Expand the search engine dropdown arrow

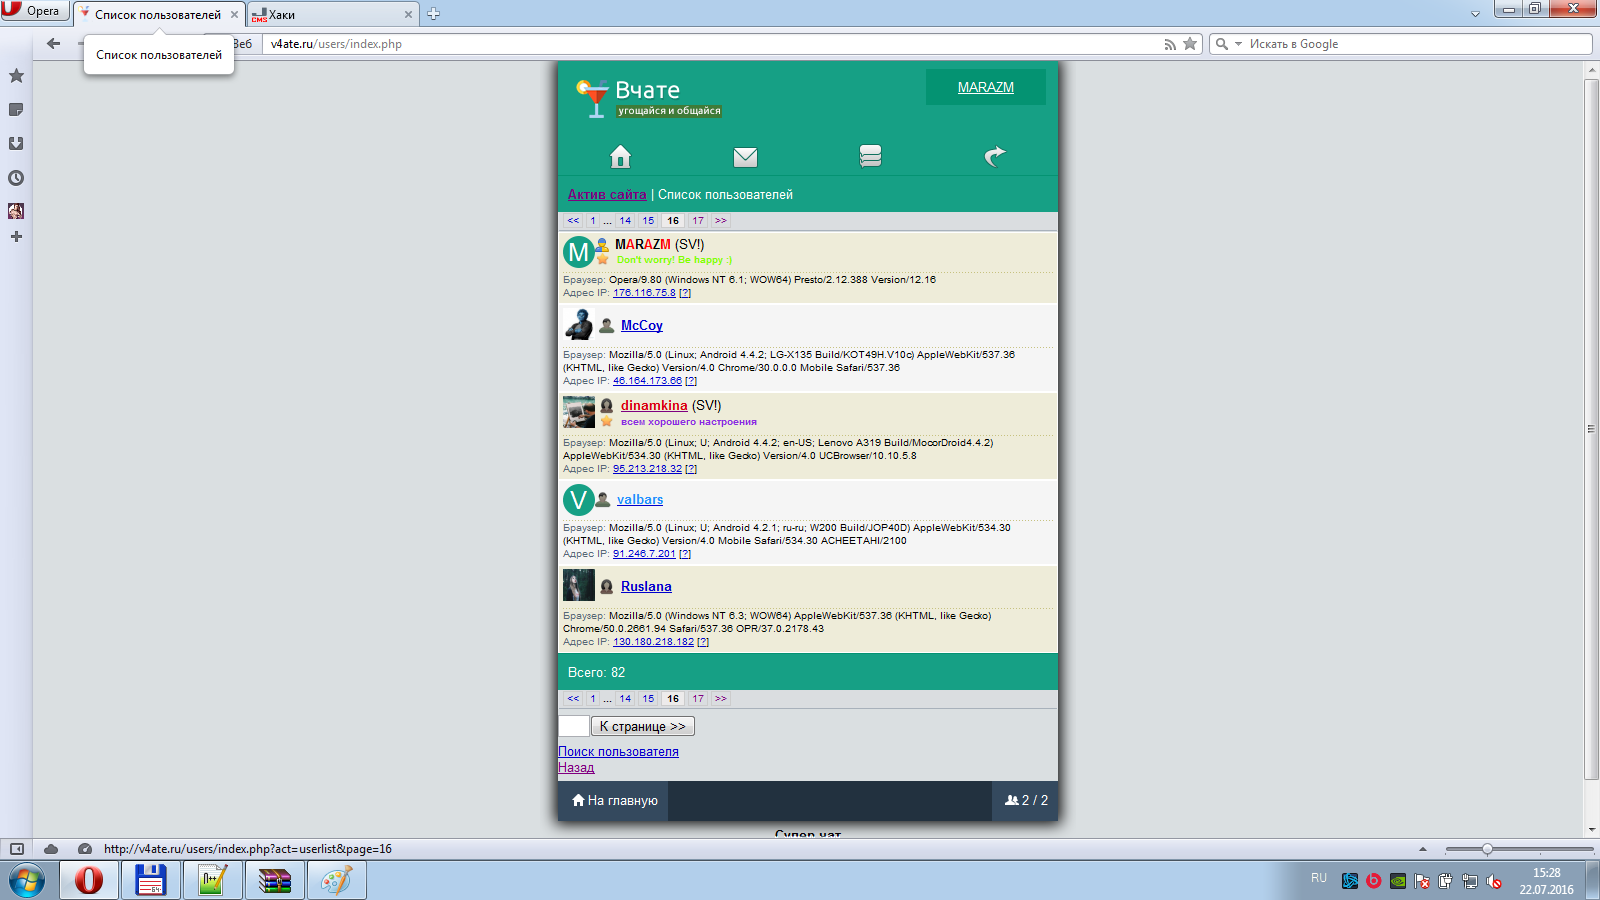pyautogui.click(x=1238, y=44)
